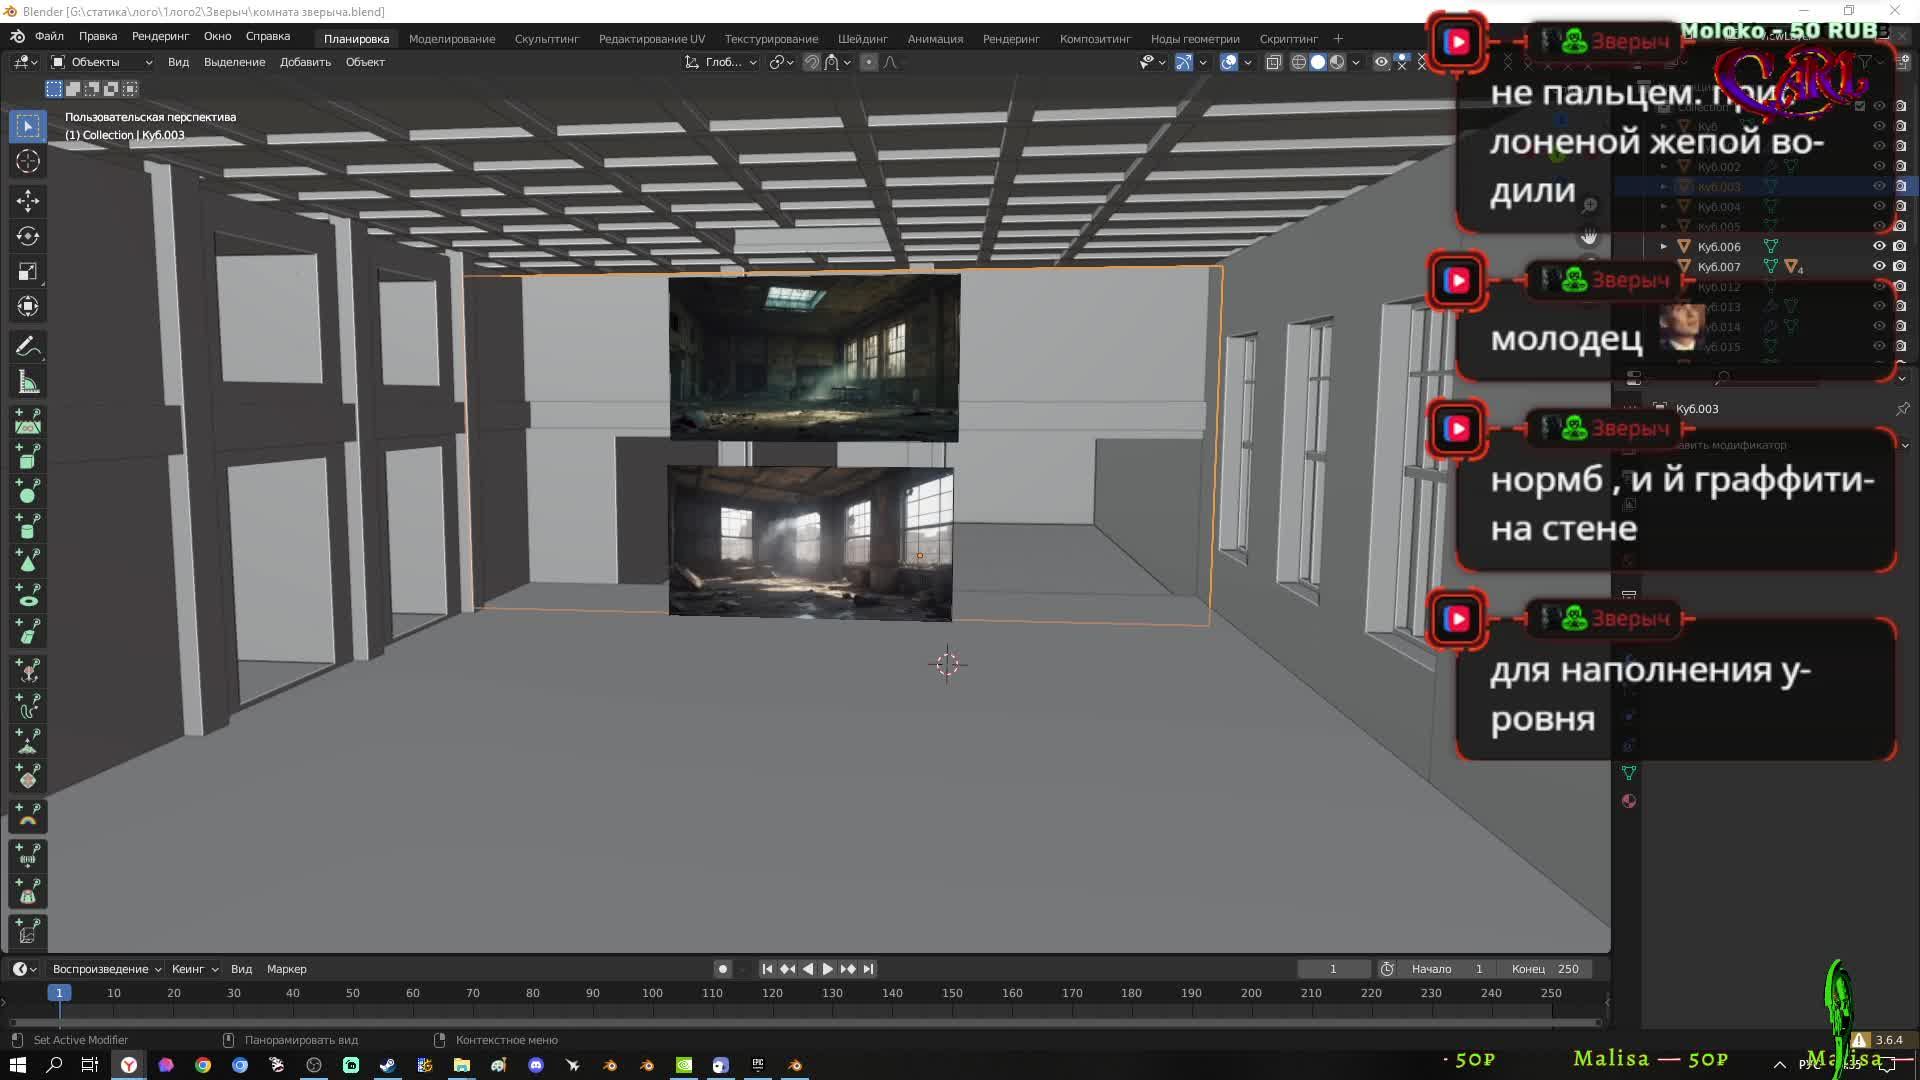Select the Annotate pencil tool
The height and width of the screenshot is (1080, 1920).
[x=27, y=347]
